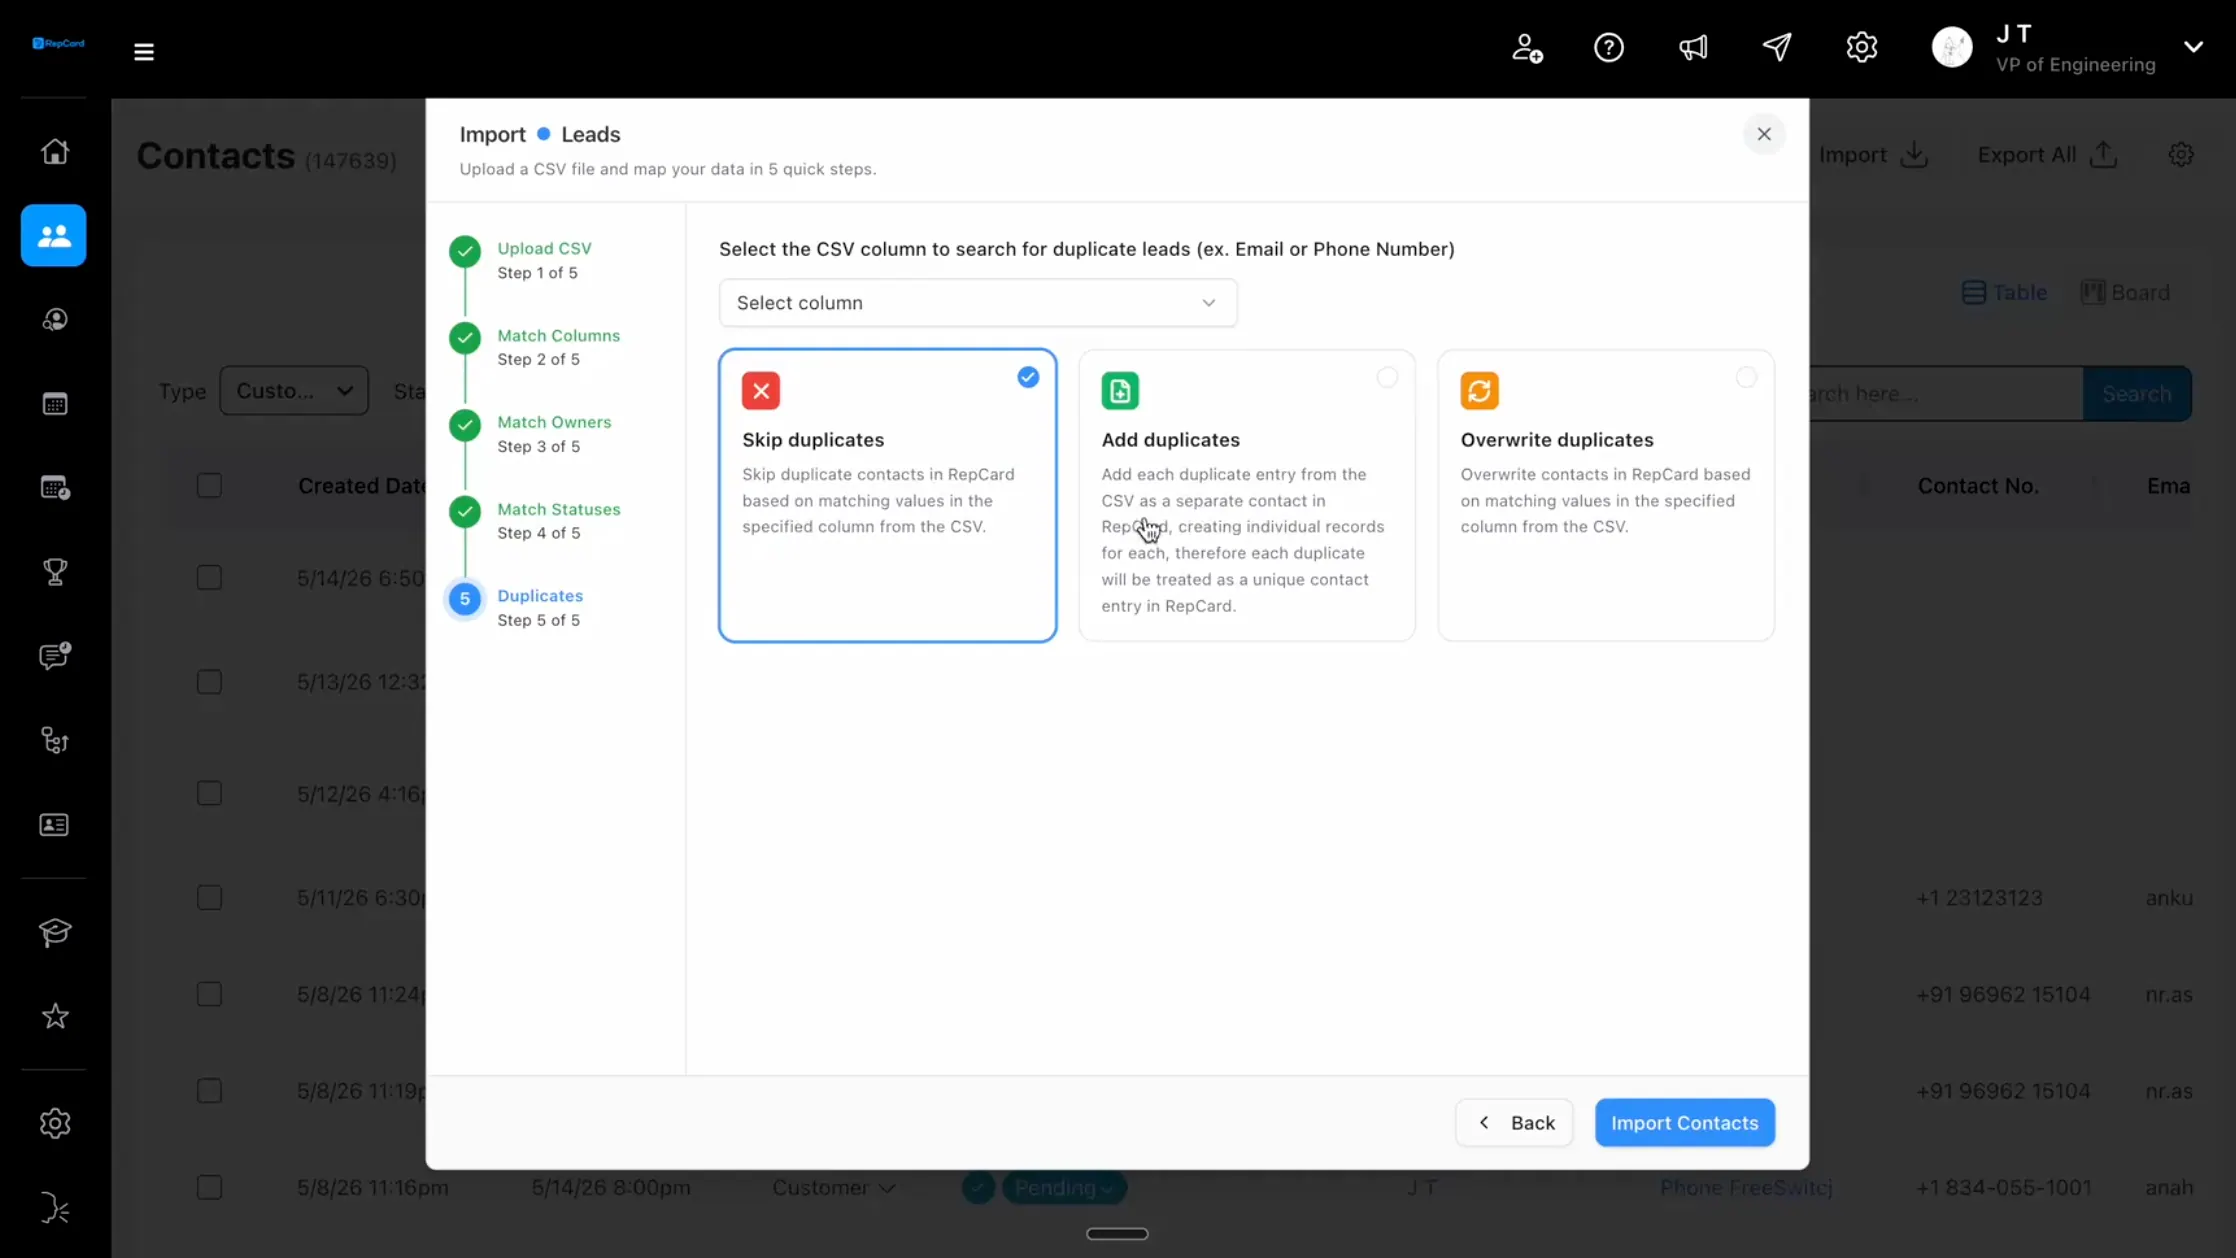
Task: Open the Customer type dropdown in last row
Action: tap(833, 1188)
